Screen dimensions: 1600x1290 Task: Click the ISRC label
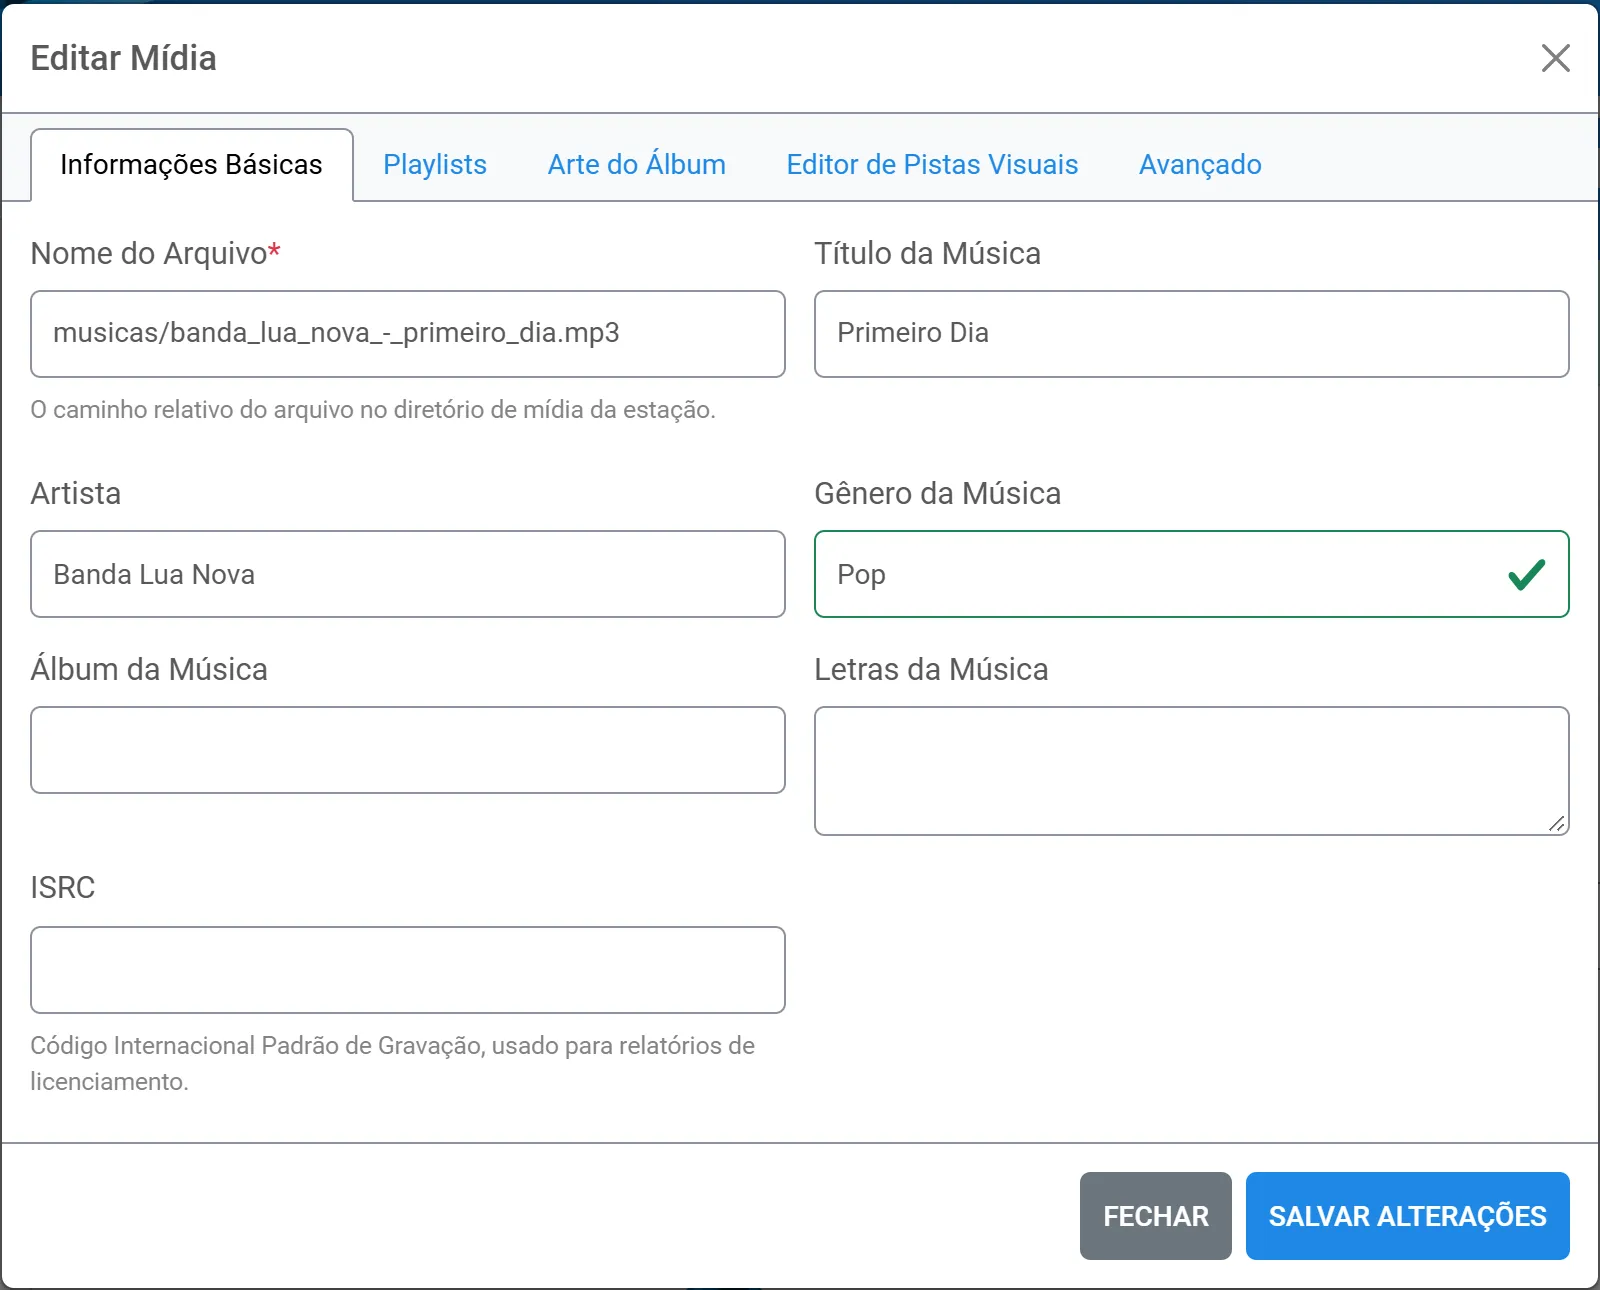tap(63, 888)
